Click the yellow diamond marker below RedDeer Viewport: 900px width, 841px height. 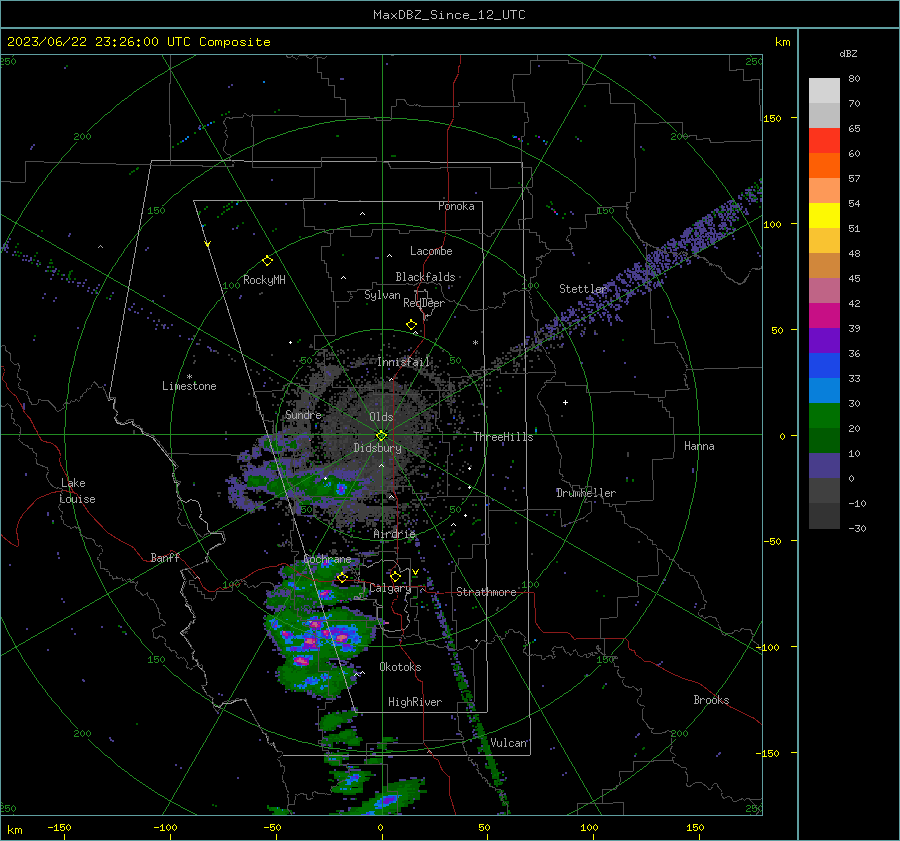411,325
